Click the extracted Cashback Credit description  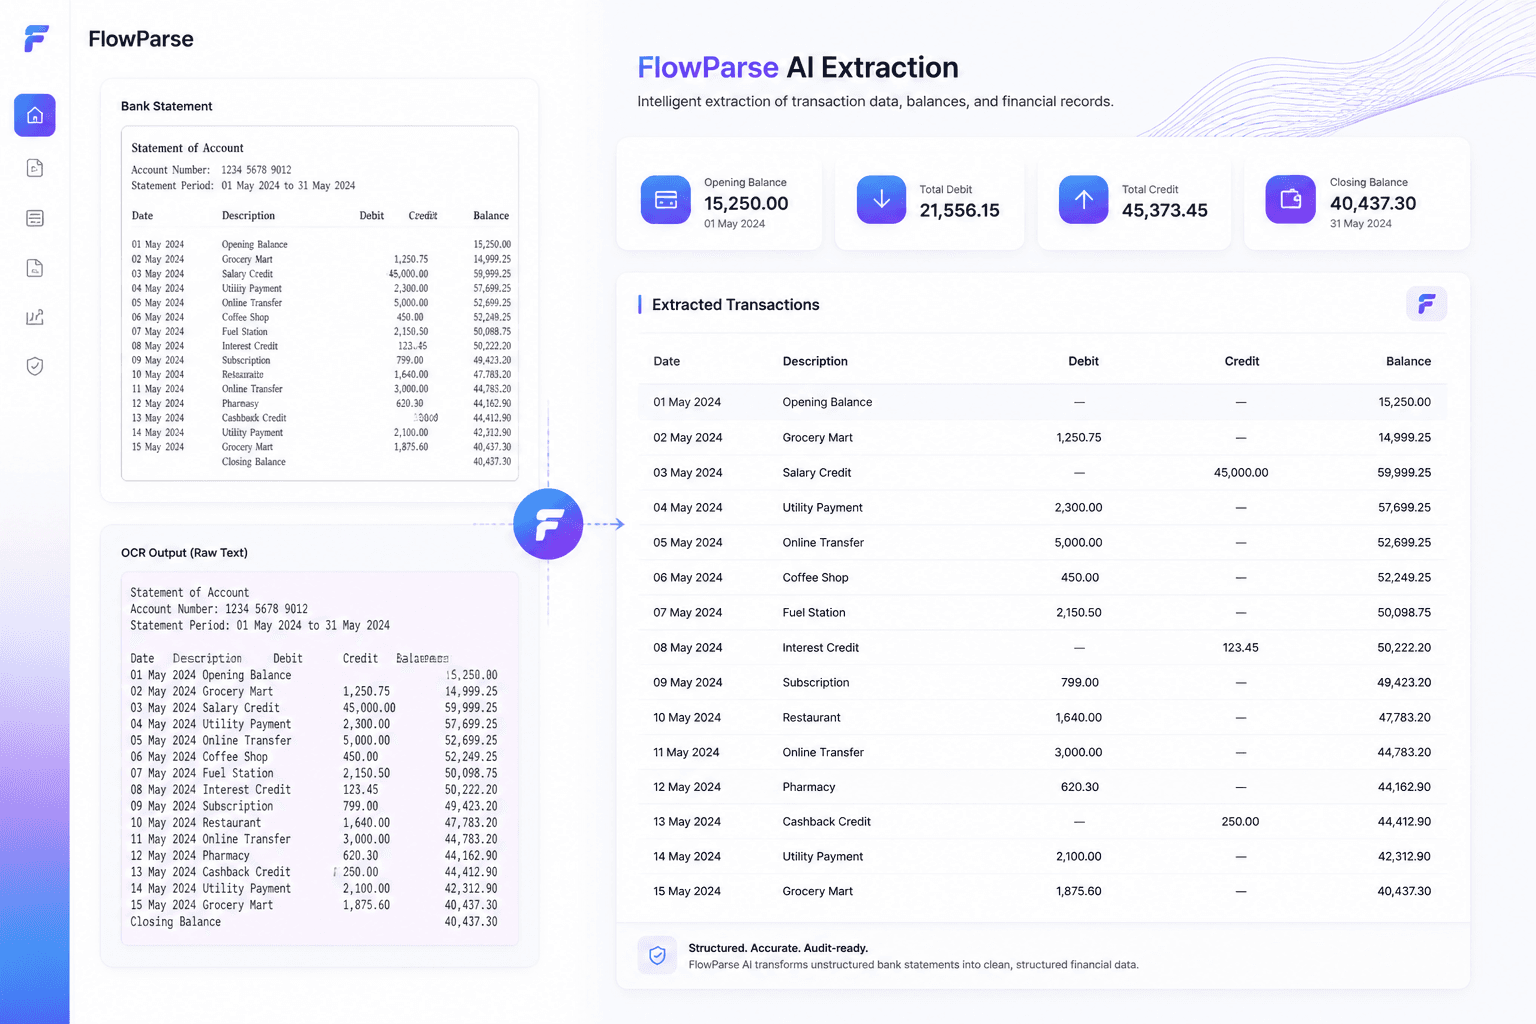tap(827, 822)
